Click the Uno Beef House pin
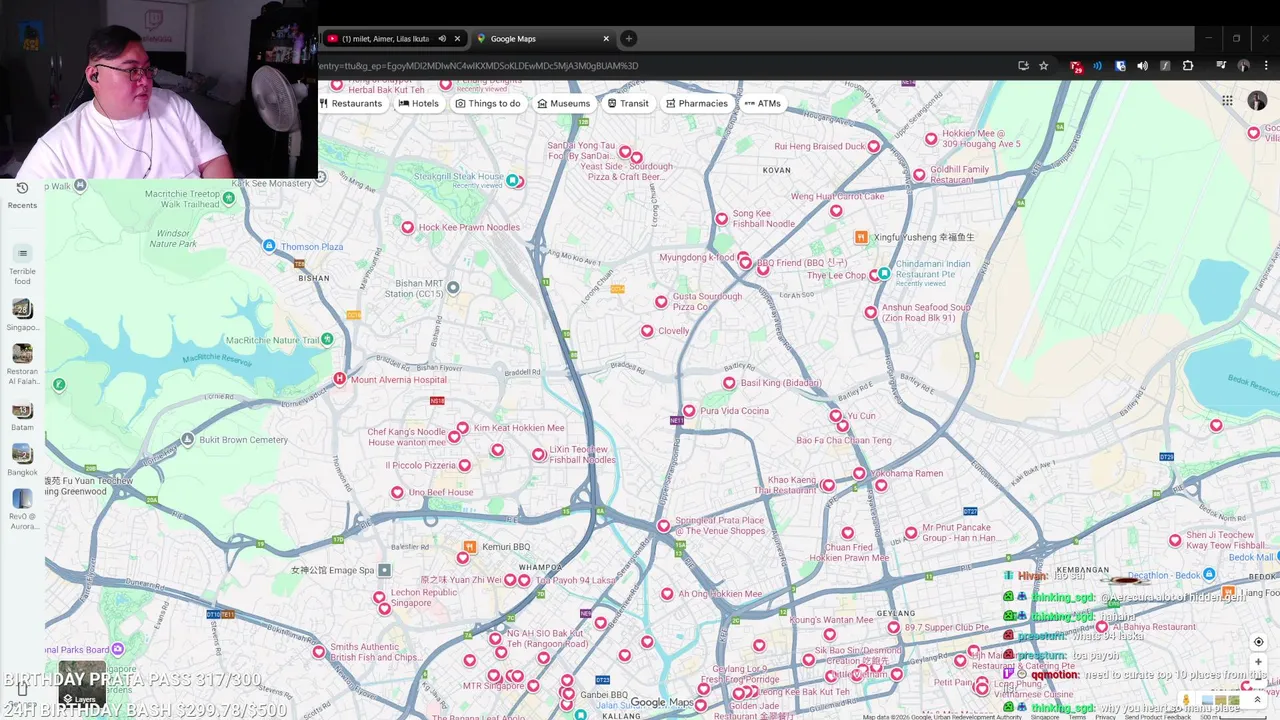The width and height of the screenshot is (1280, 720). (397, 492)
